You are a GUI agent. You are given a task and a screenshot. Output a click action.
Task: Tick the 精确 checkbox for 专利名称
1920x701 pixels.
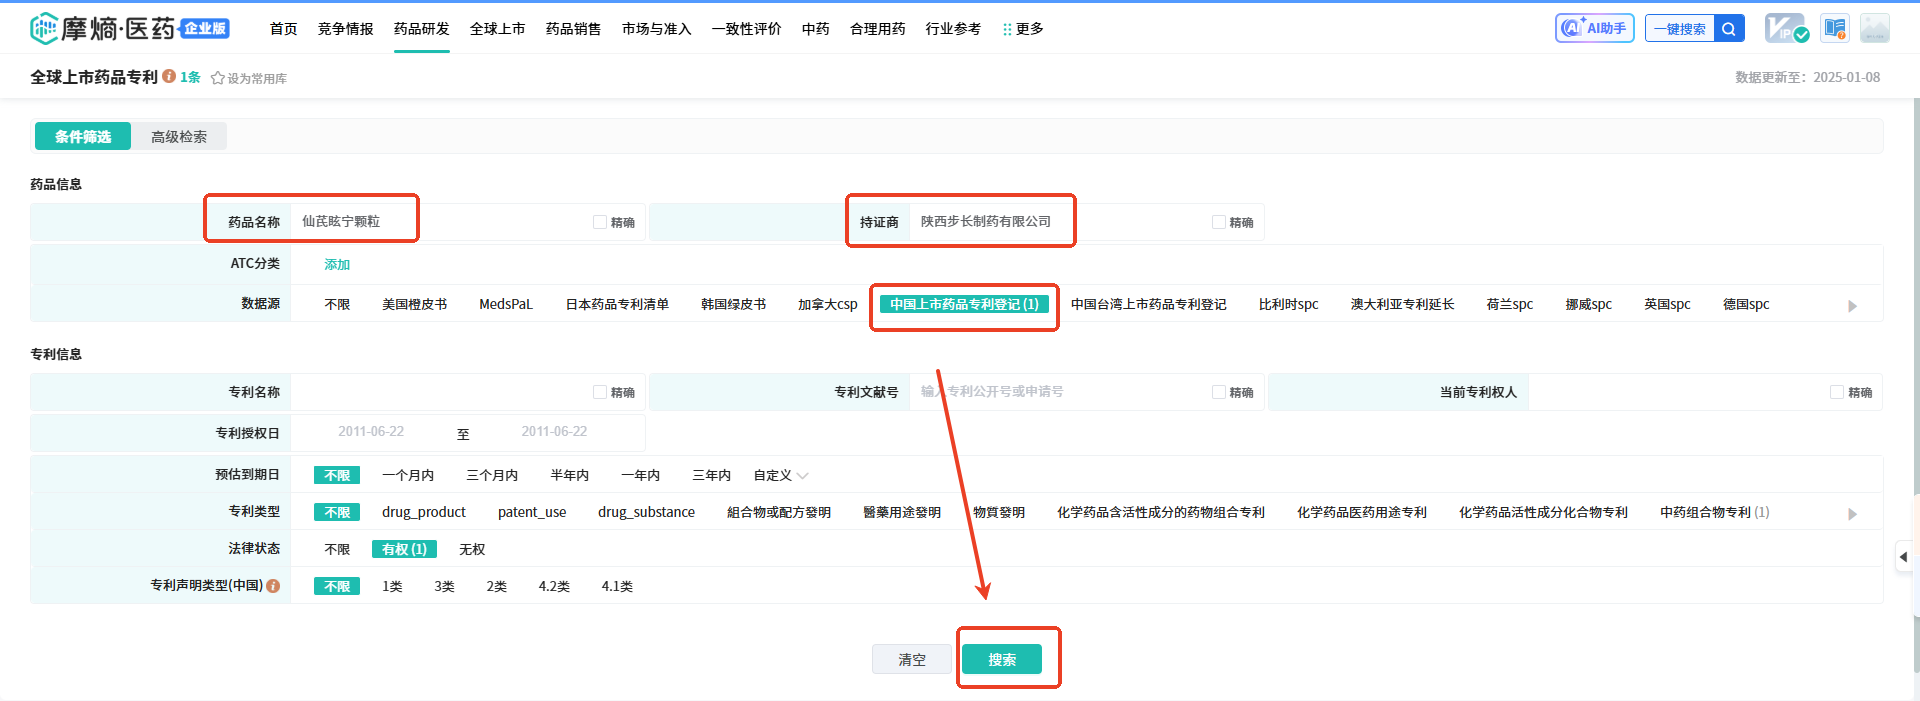[600, 392]
